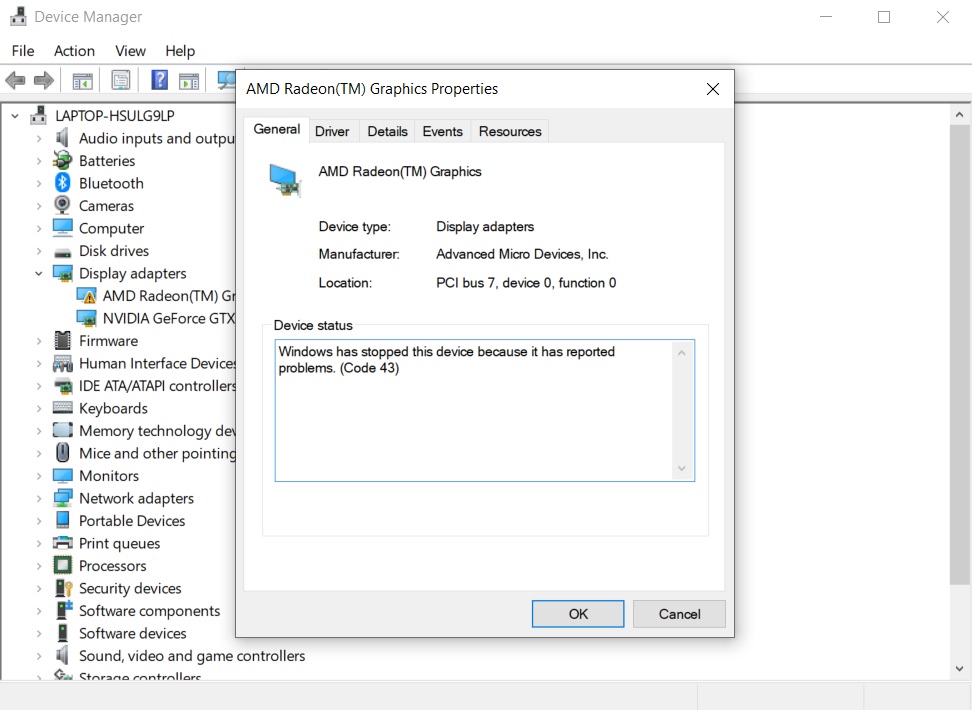
Task: Select the Software devices tree item
Action: pyautogui.click(x=133, y=633)
